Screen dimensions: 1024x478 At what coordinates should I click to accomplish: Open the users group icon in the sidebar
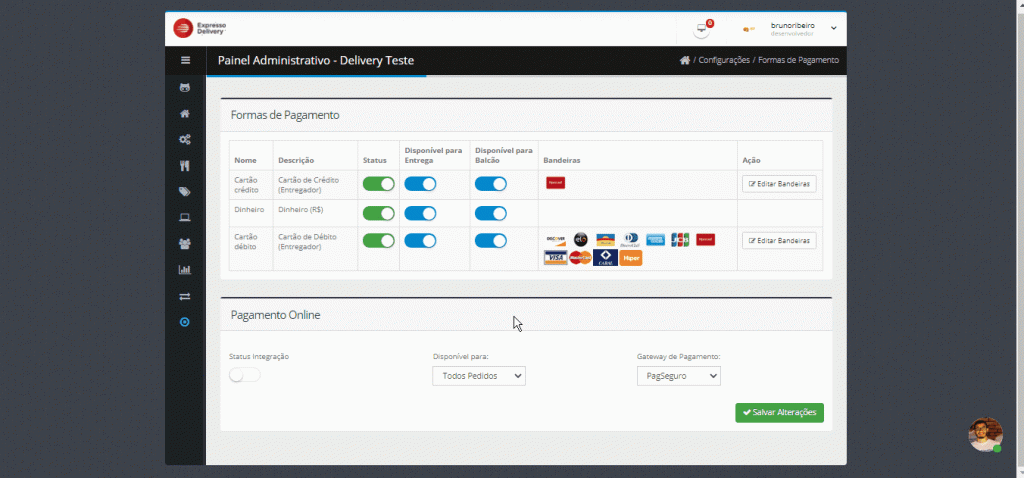click(185, 244)
